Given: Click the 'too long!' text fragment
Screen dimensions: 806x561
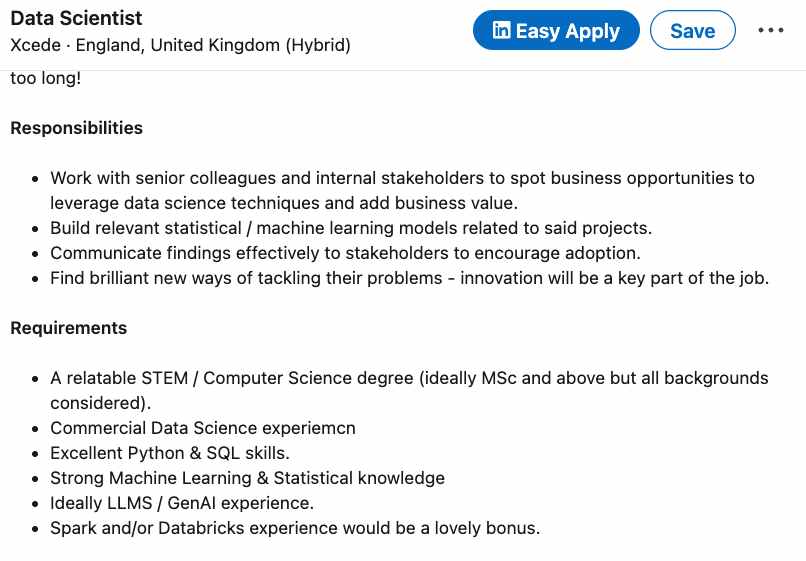Looking at the screenshot, I should pyautogui.click(x=46, y=78).
